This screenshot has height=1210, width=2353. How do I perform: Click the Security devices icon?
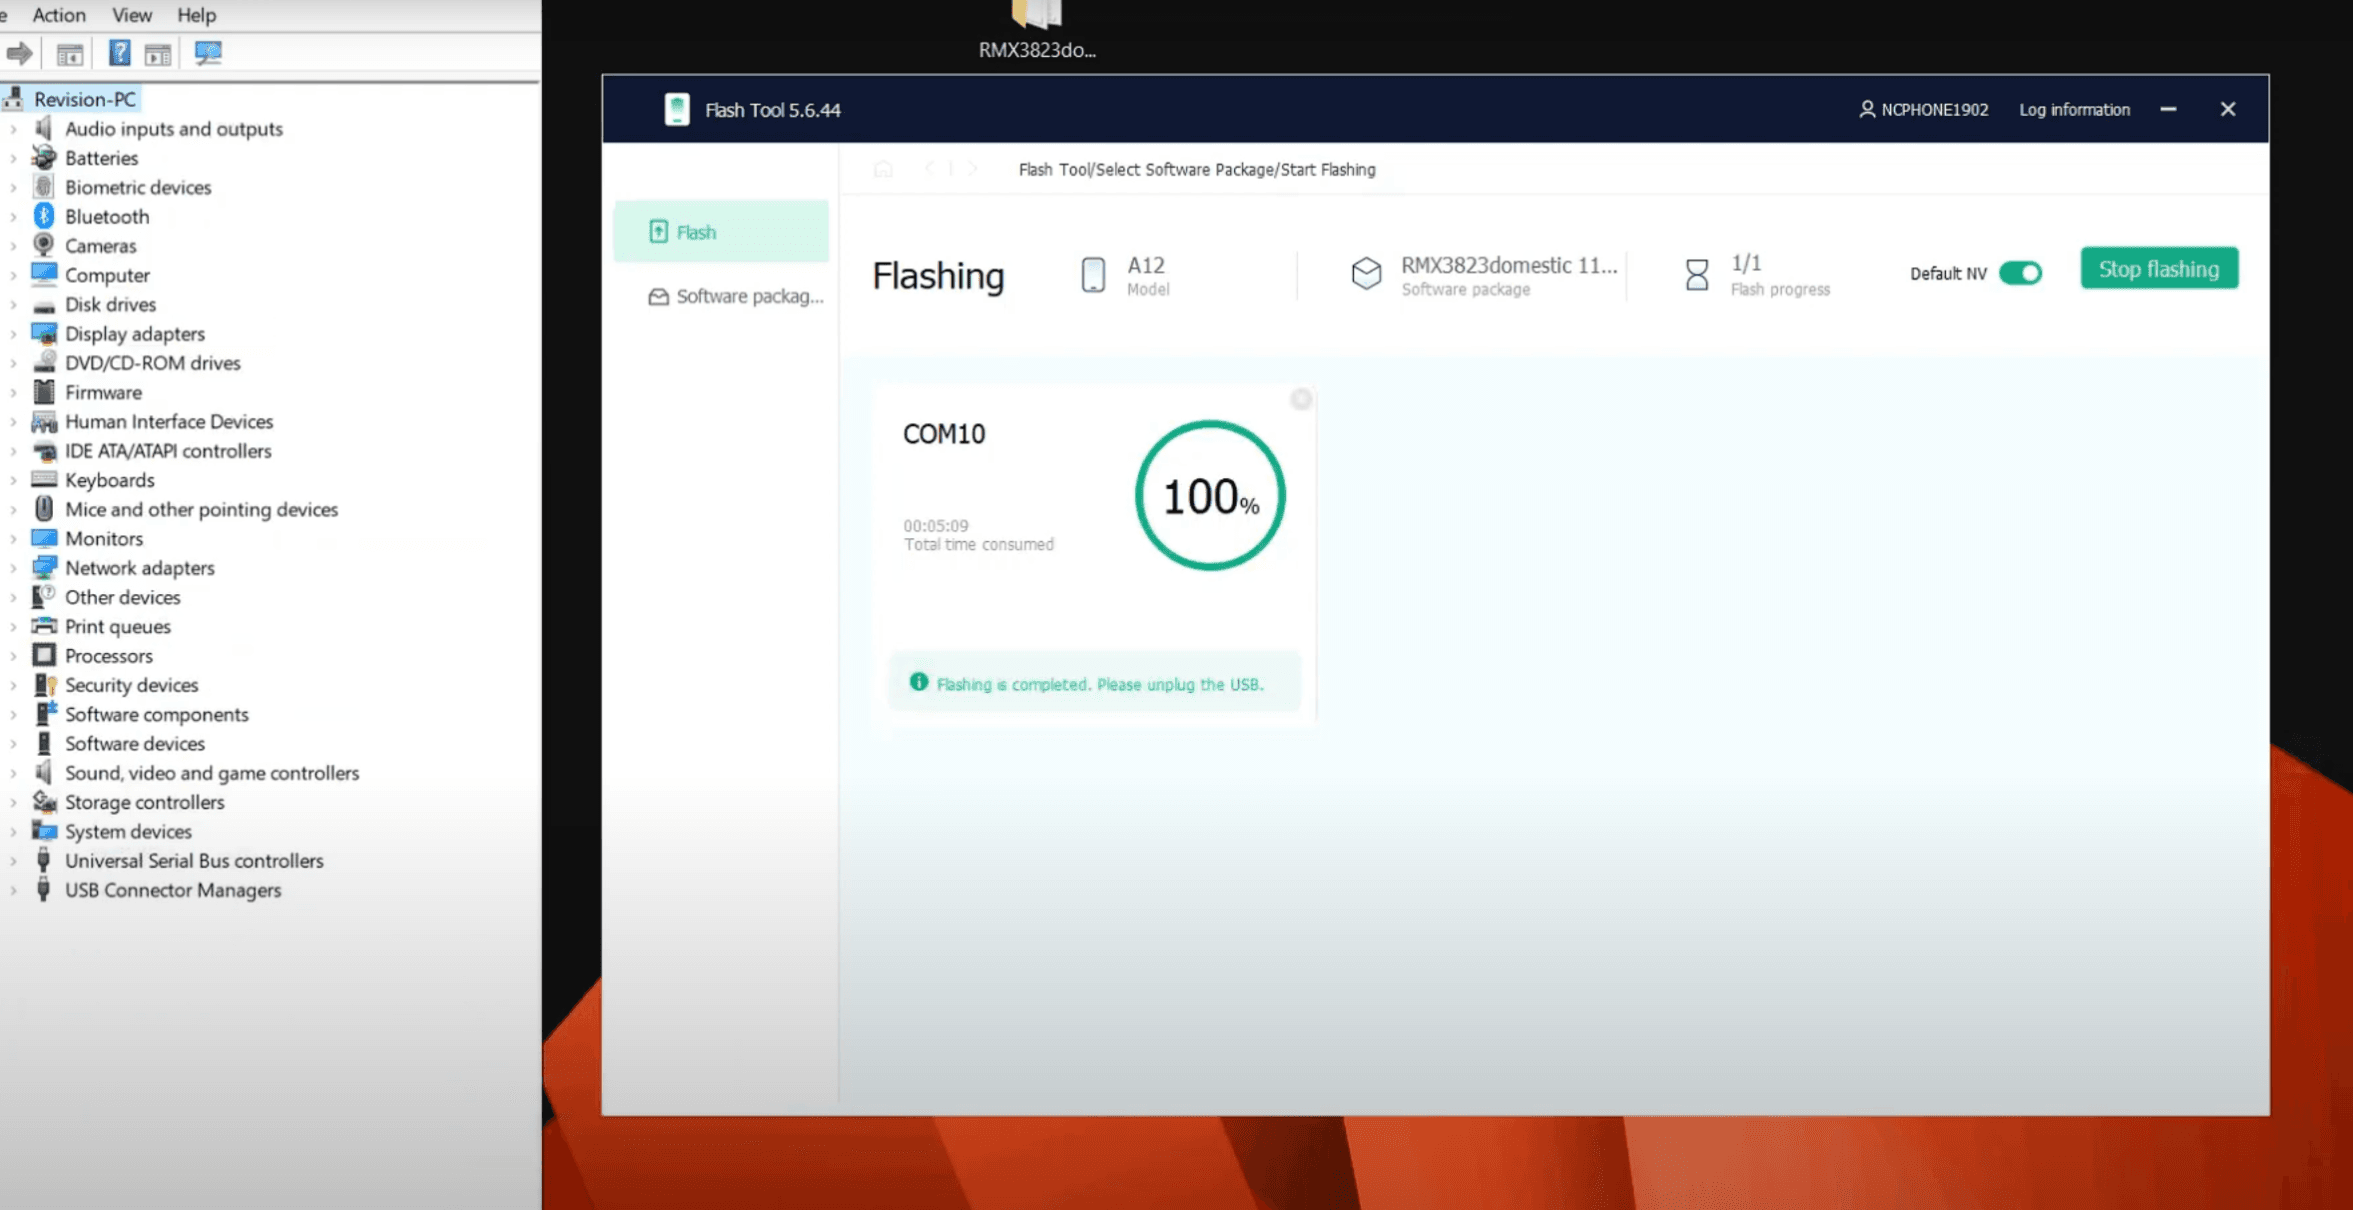coord(44,684)
